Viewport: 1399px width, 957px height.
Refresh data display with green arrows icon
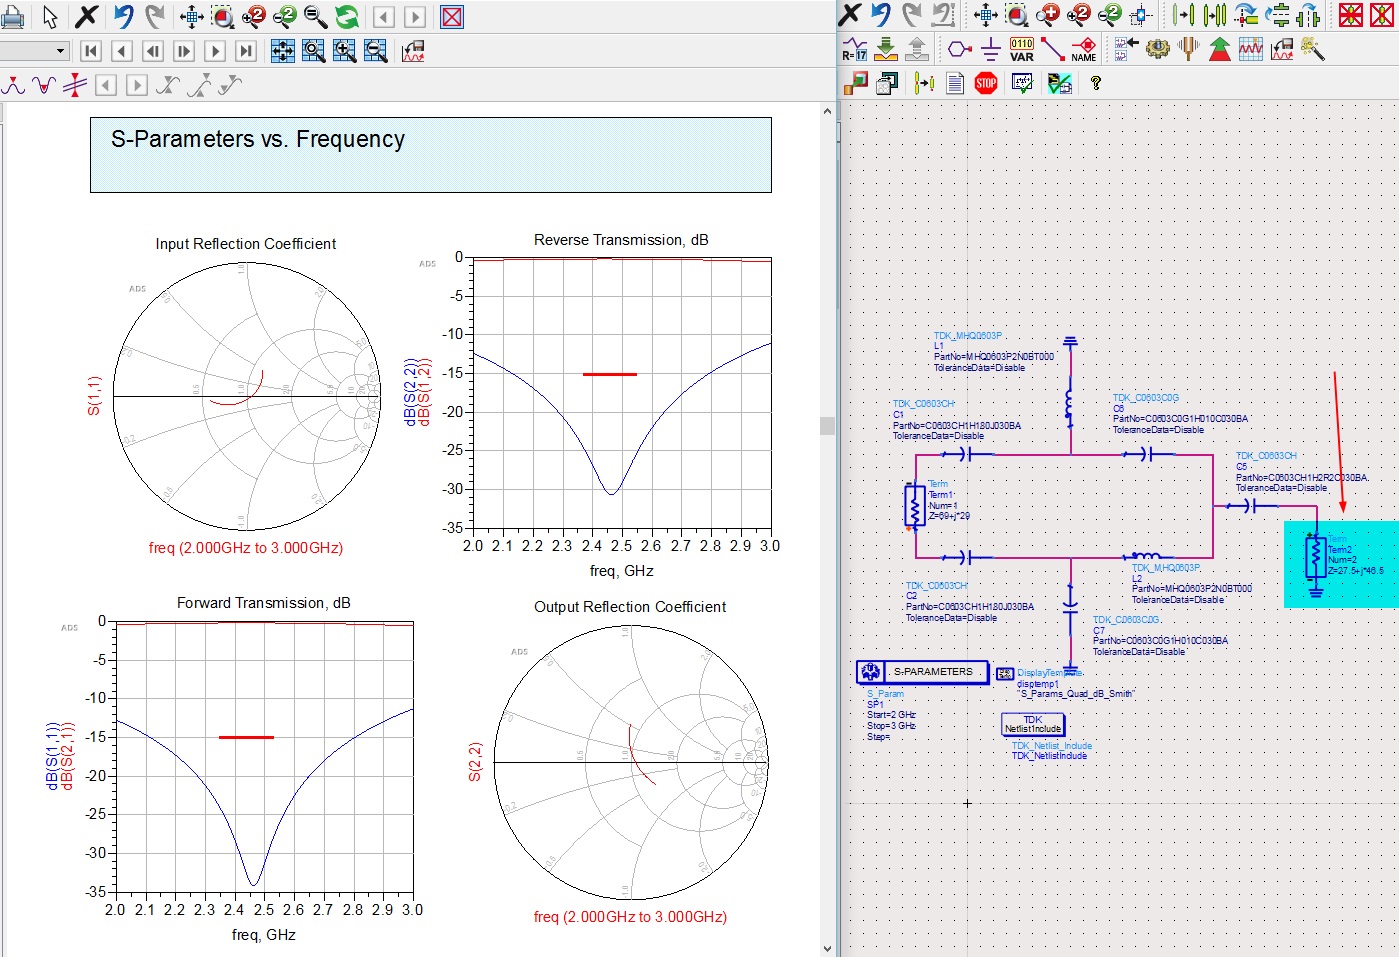346,17
